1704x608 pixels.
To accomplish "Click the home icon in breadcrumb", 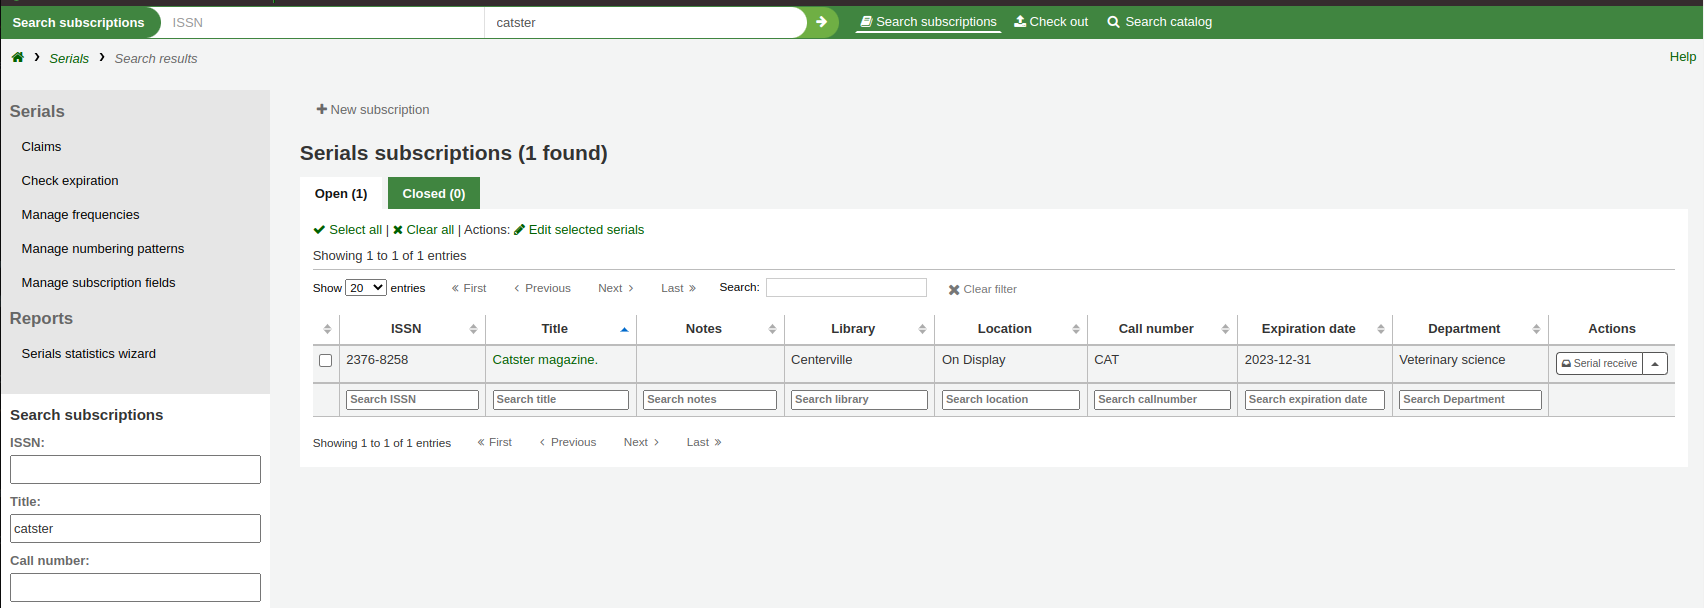I will click(18, 58).
